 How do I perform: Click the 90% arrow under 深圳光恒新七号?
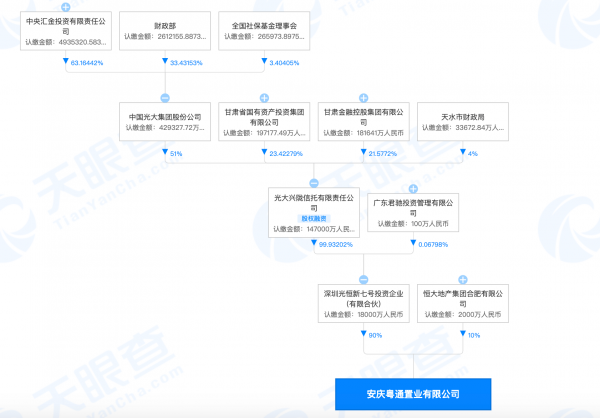click(364, 333)
